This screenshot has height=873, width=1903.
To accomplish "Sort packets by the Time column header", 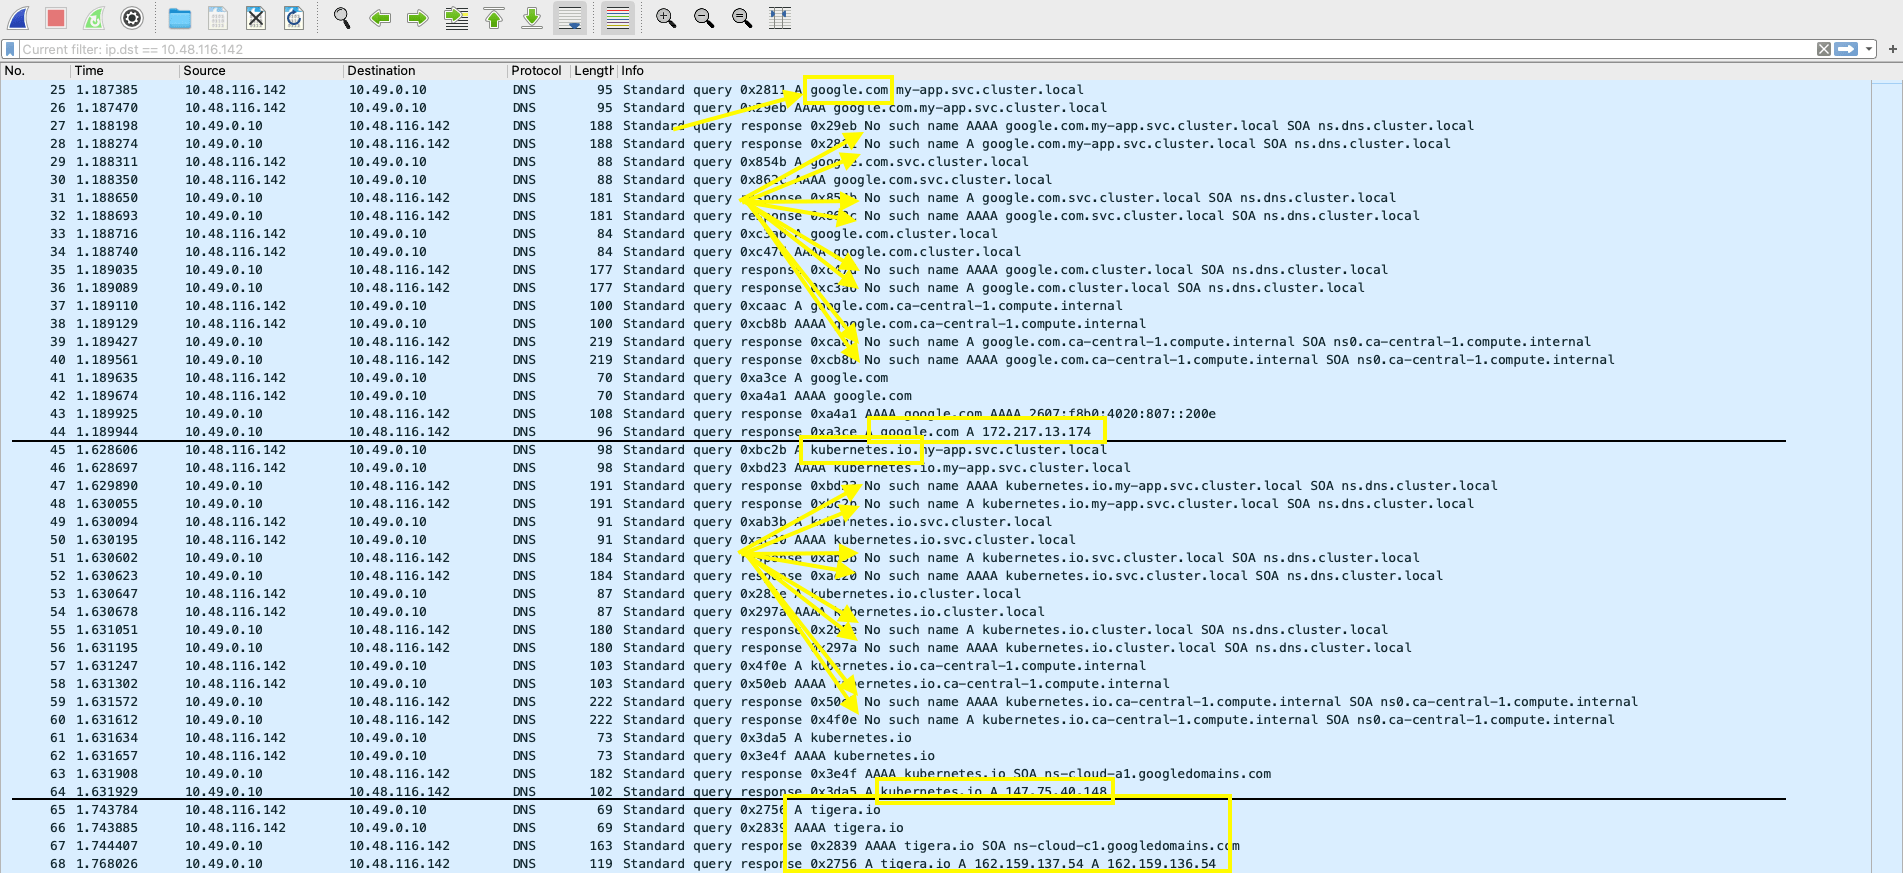I will tap(125, 71).
